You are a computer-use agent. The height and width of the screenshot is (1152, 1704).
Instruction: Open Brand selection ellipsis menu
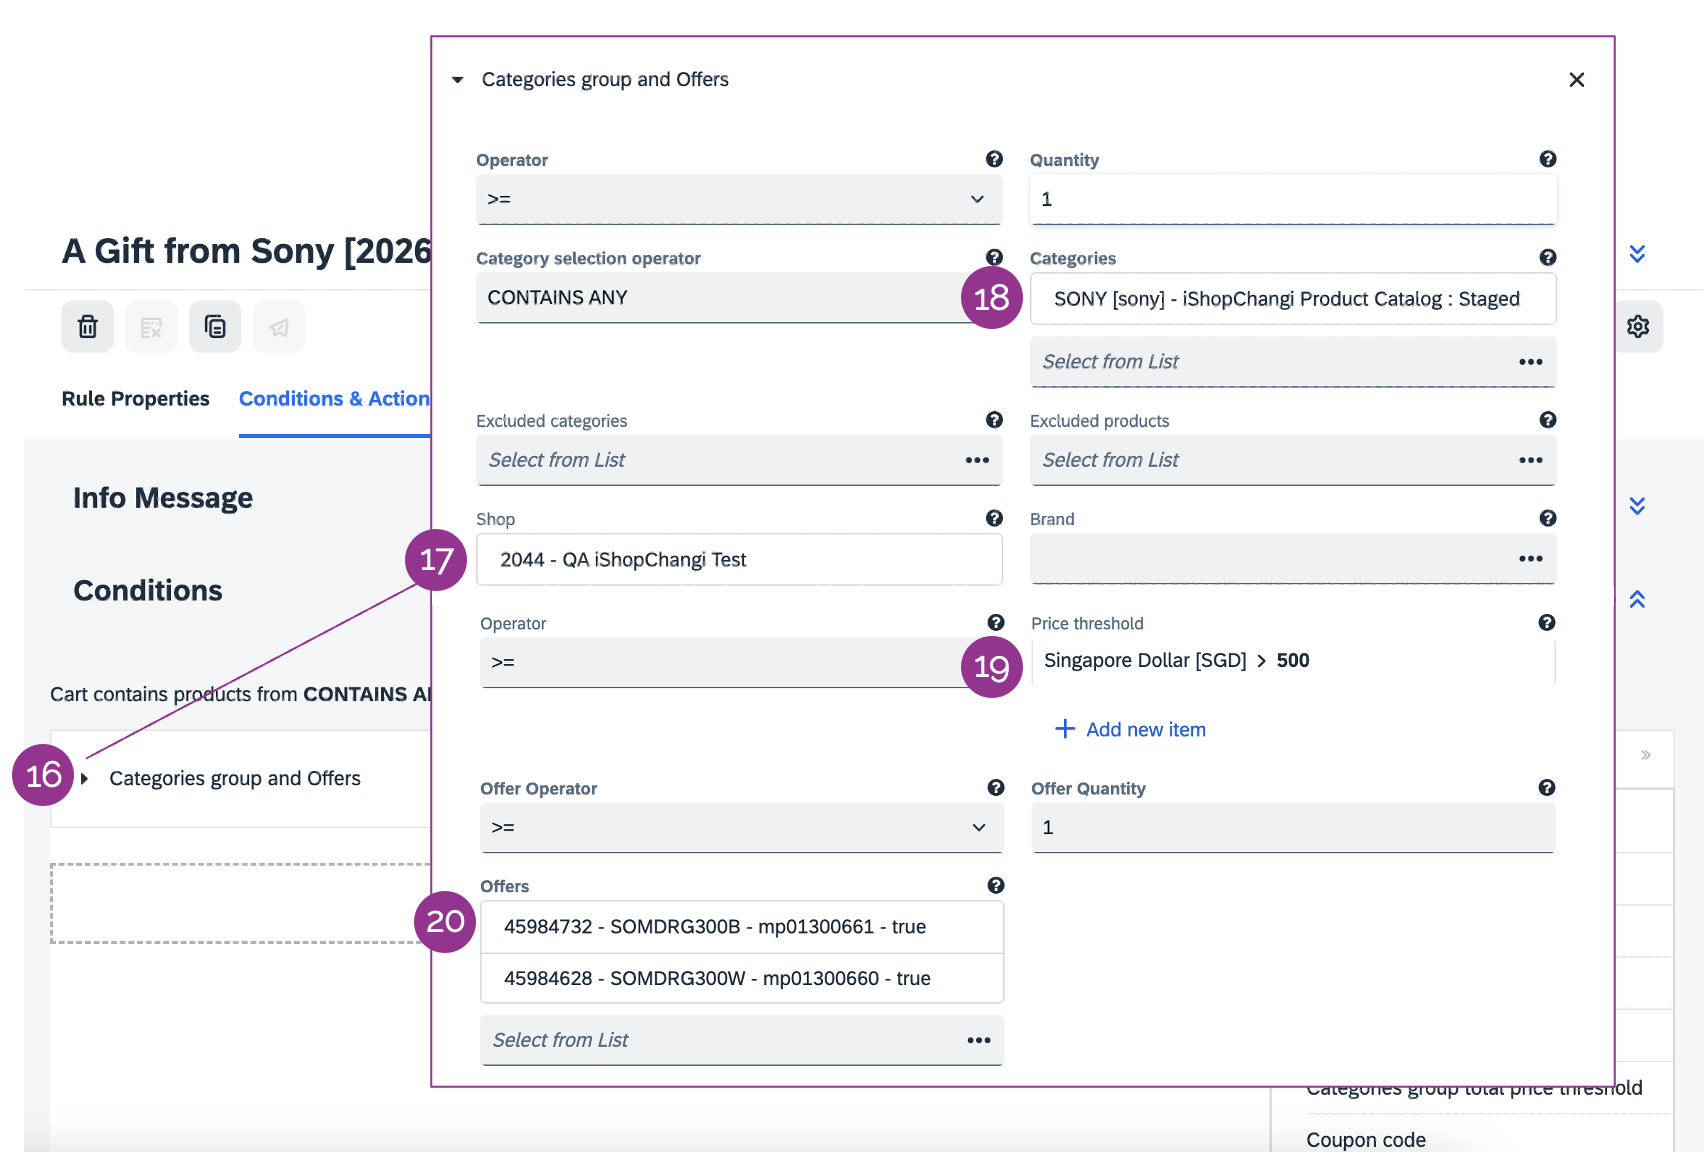[x=1530, y=559]
